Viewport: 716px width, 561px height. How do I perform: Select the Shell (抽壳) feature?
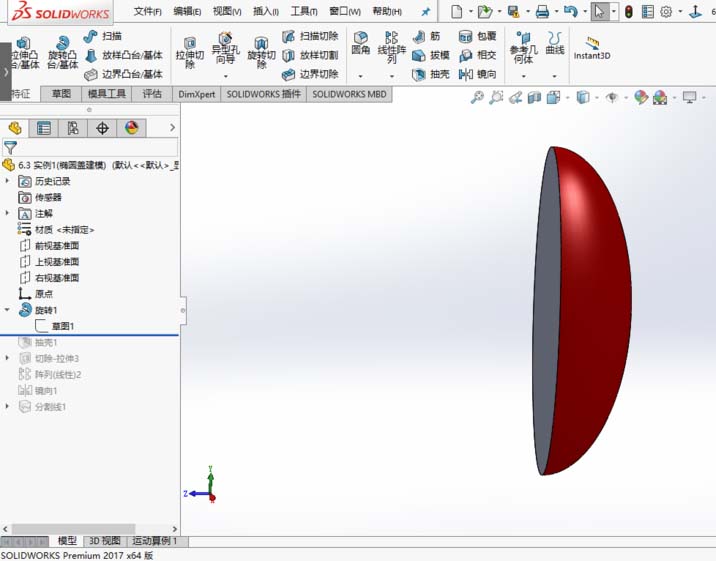click(x=431, y=74)
